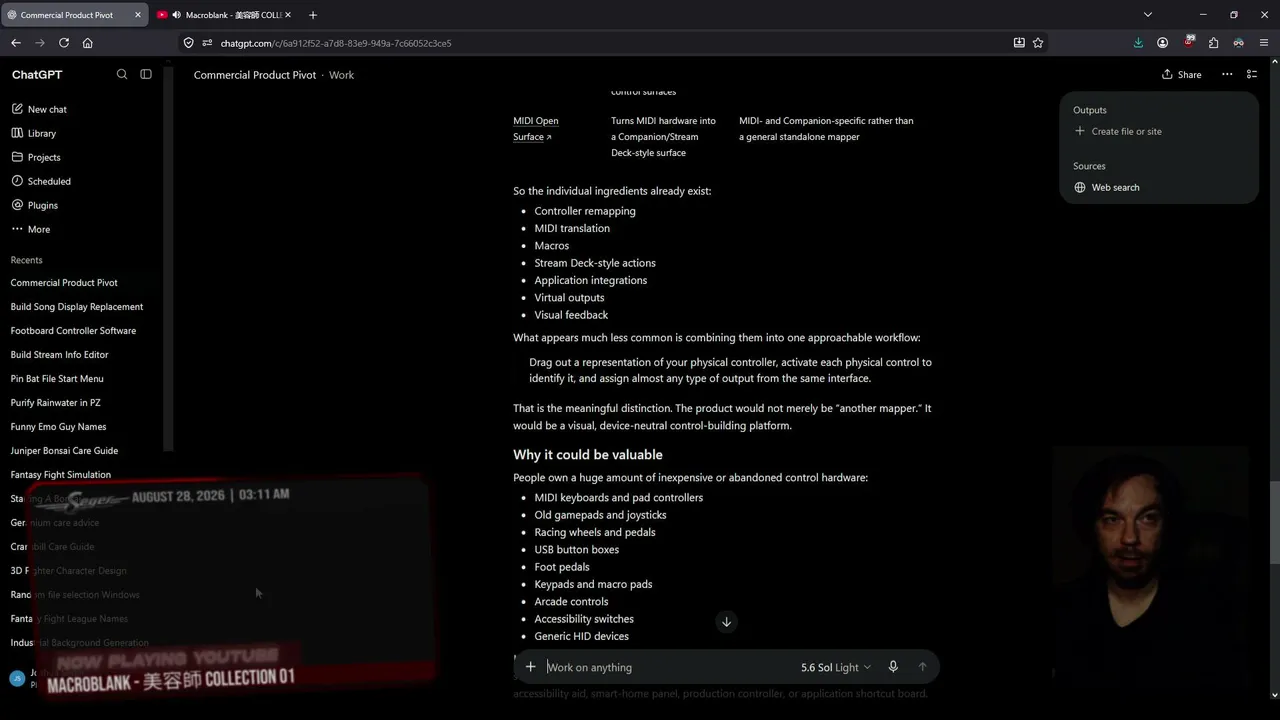Open the Library section

42,133
